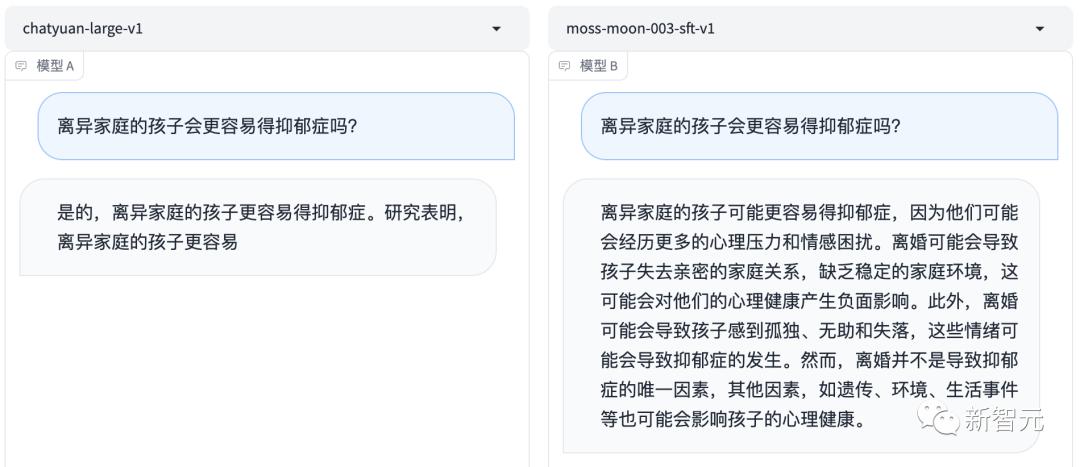Open the moss-moon-003-sft-v1 model selector field
Viewport: 1080px width, 467px height.
[x=790, y=29]
